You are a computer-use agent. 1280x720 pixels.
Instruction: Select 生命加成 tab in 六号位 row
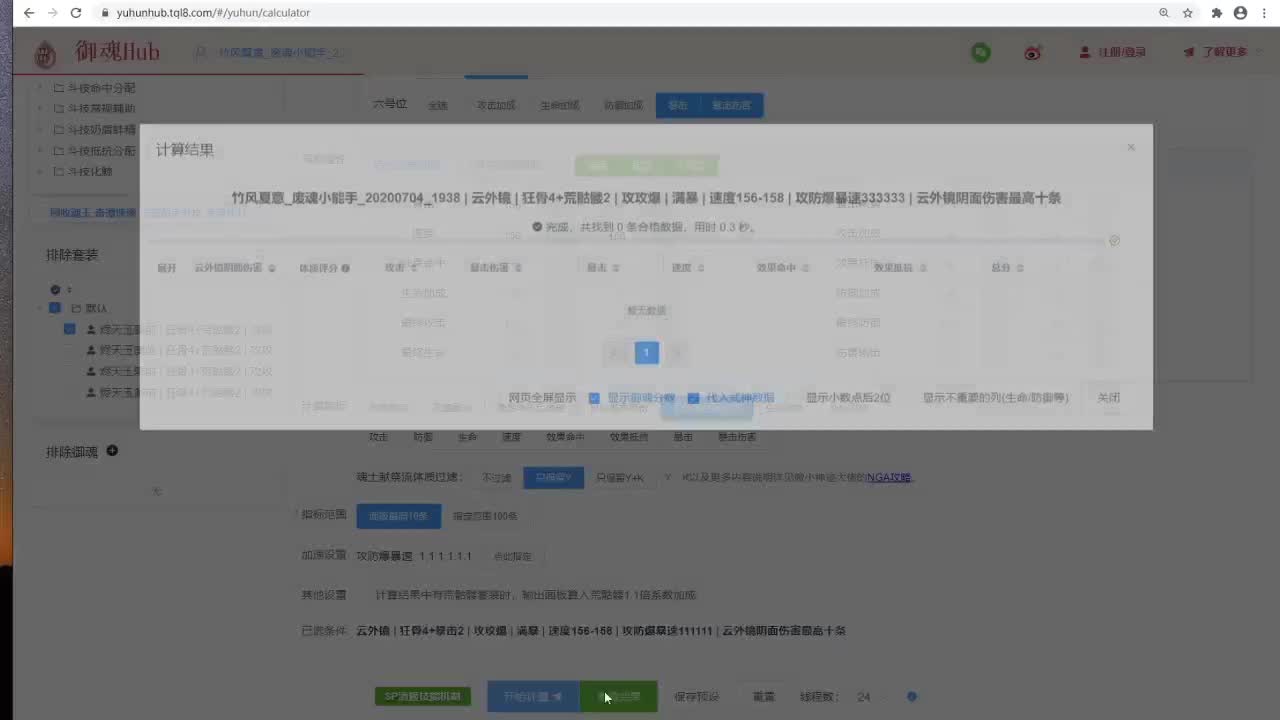coord(560,105)
